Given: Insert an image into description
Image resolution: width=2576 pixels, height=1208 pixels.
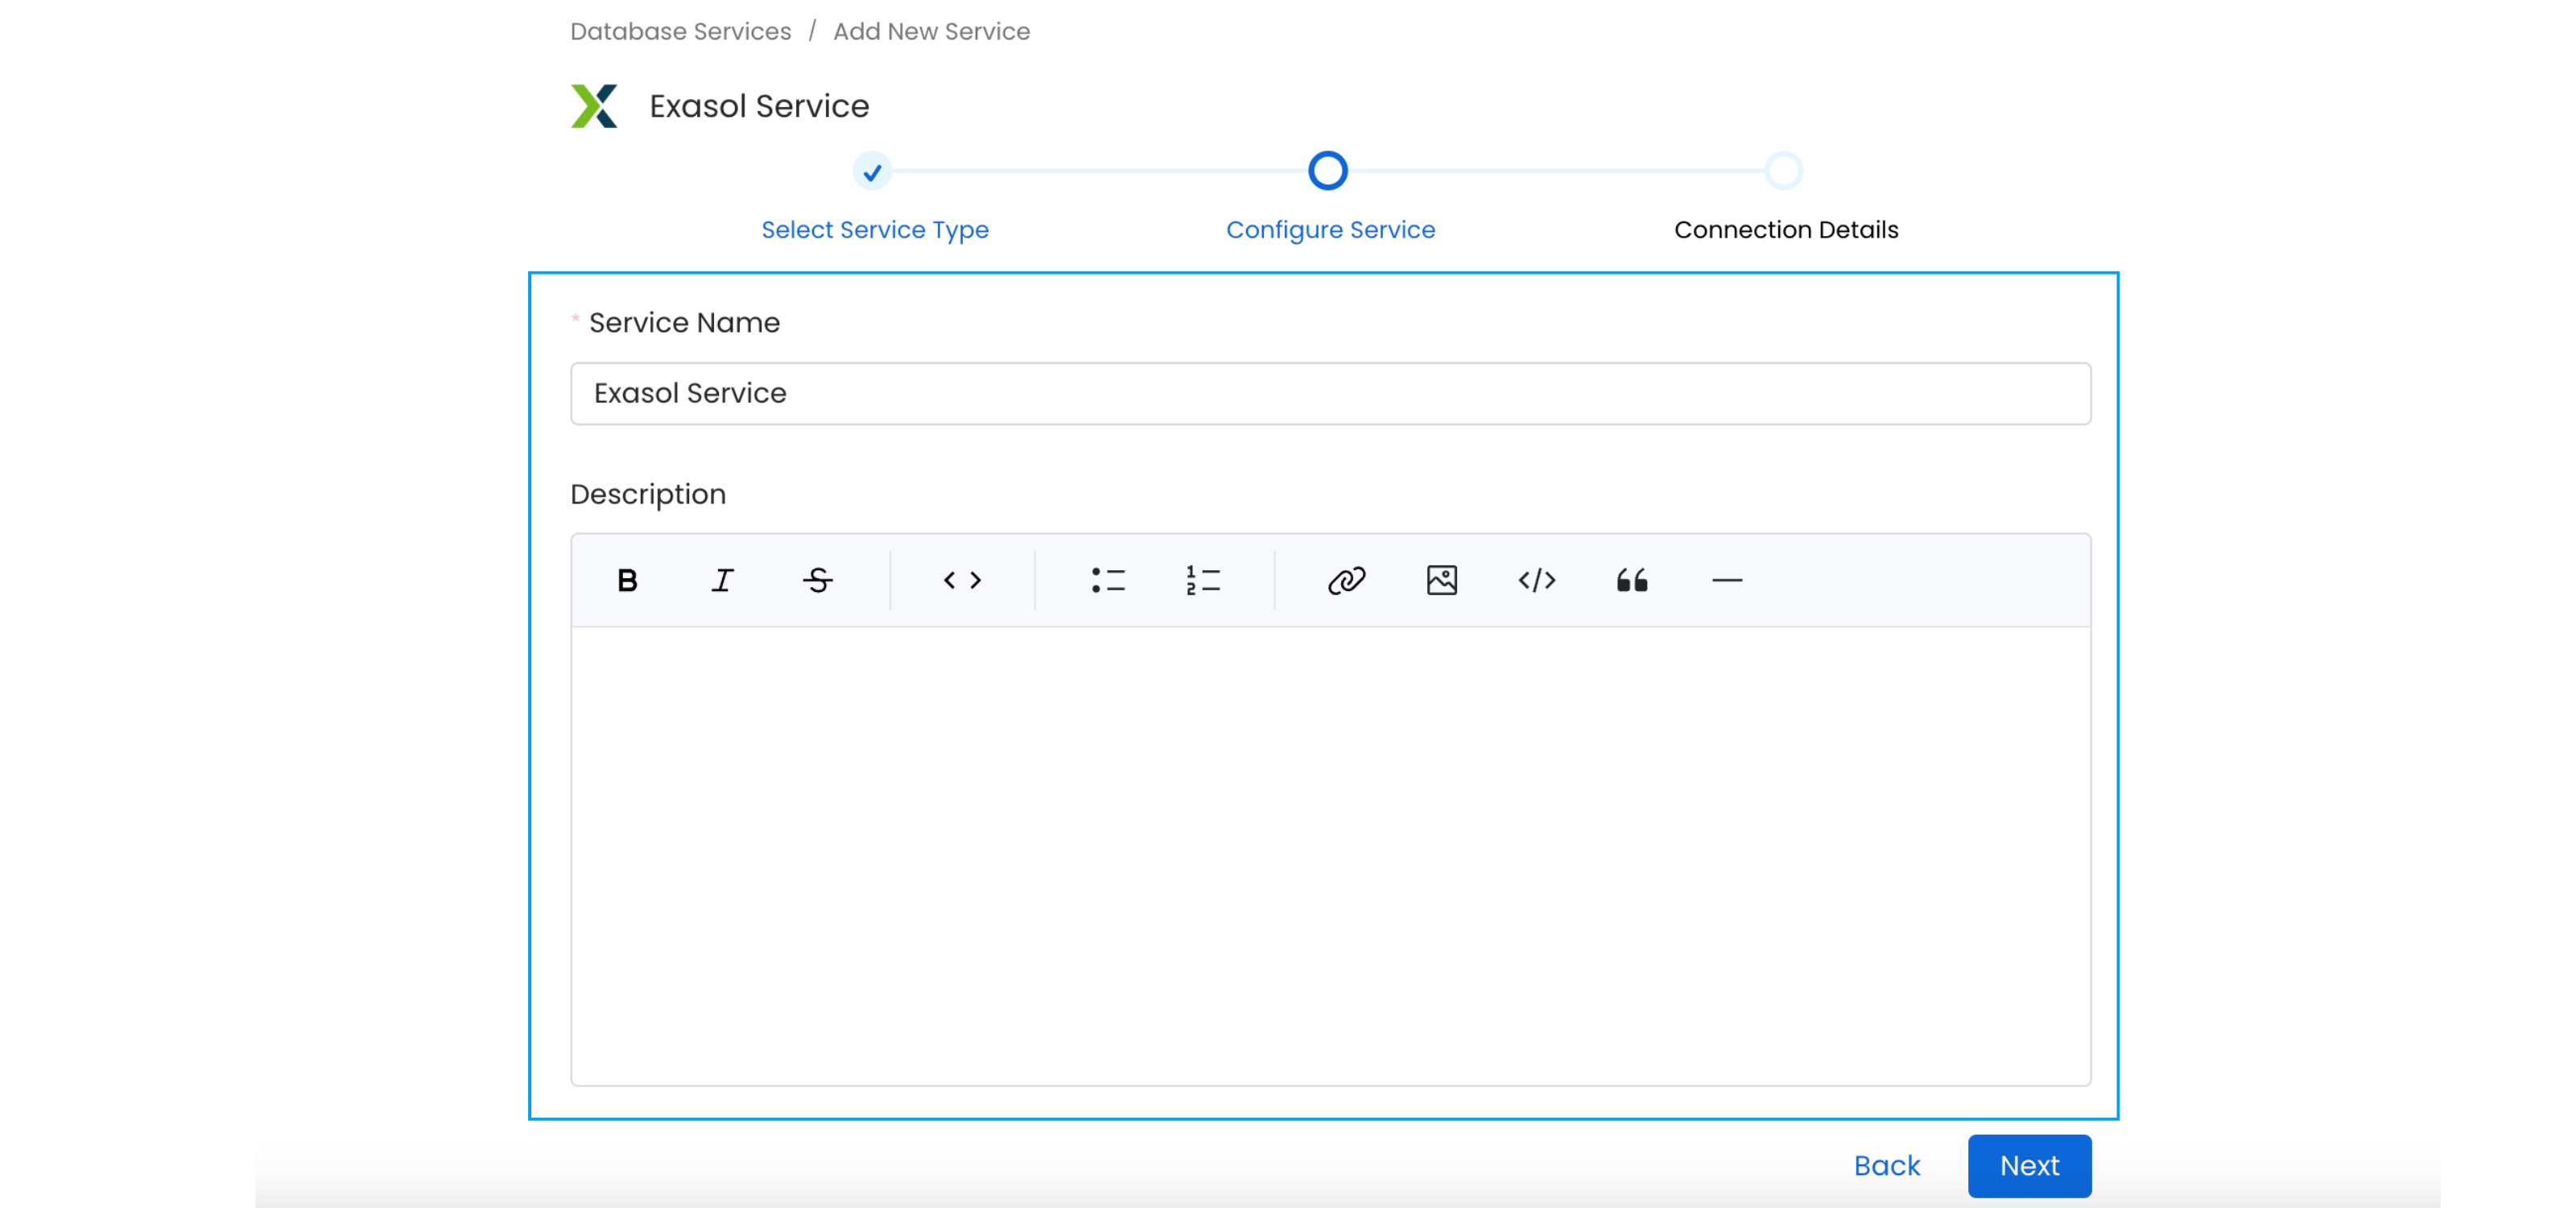Looking at the screenshot, I should (1441, 580).
